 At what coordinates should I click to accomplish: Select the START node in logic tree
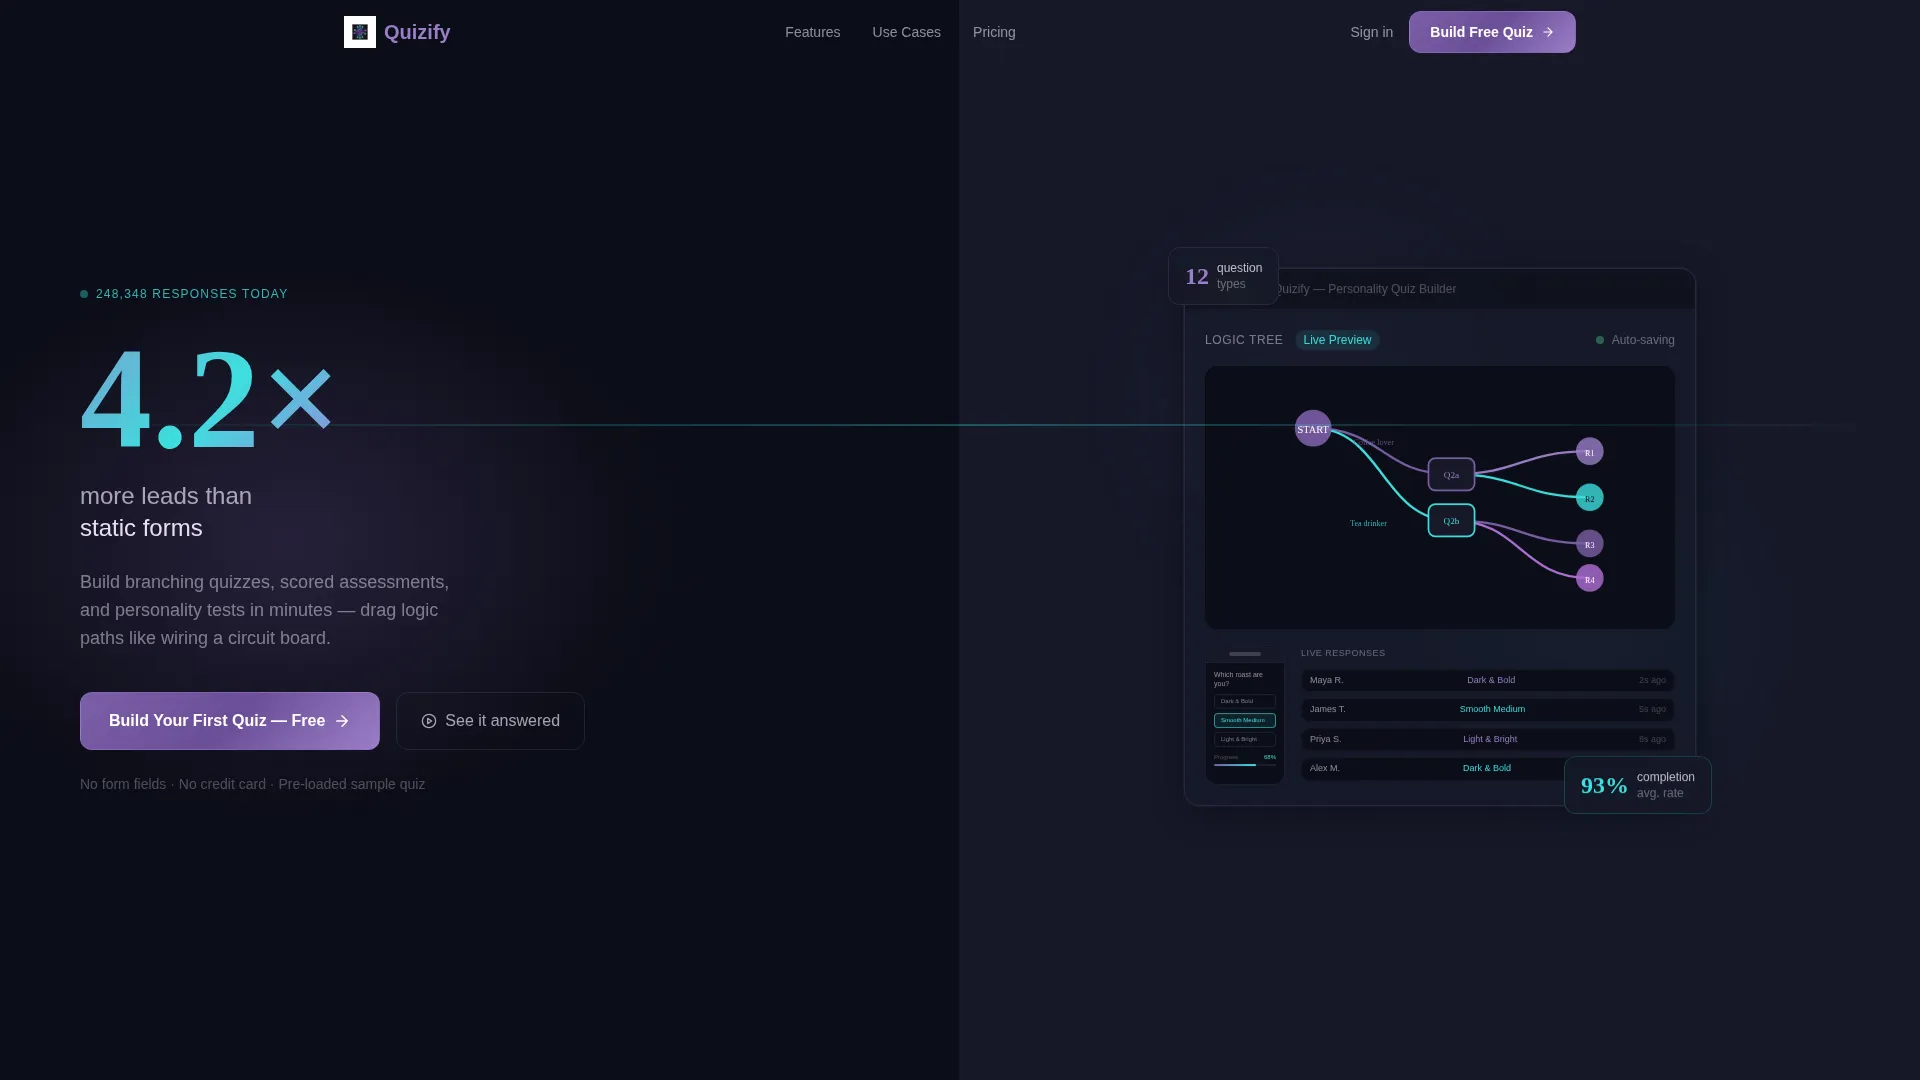point(1313,429)
